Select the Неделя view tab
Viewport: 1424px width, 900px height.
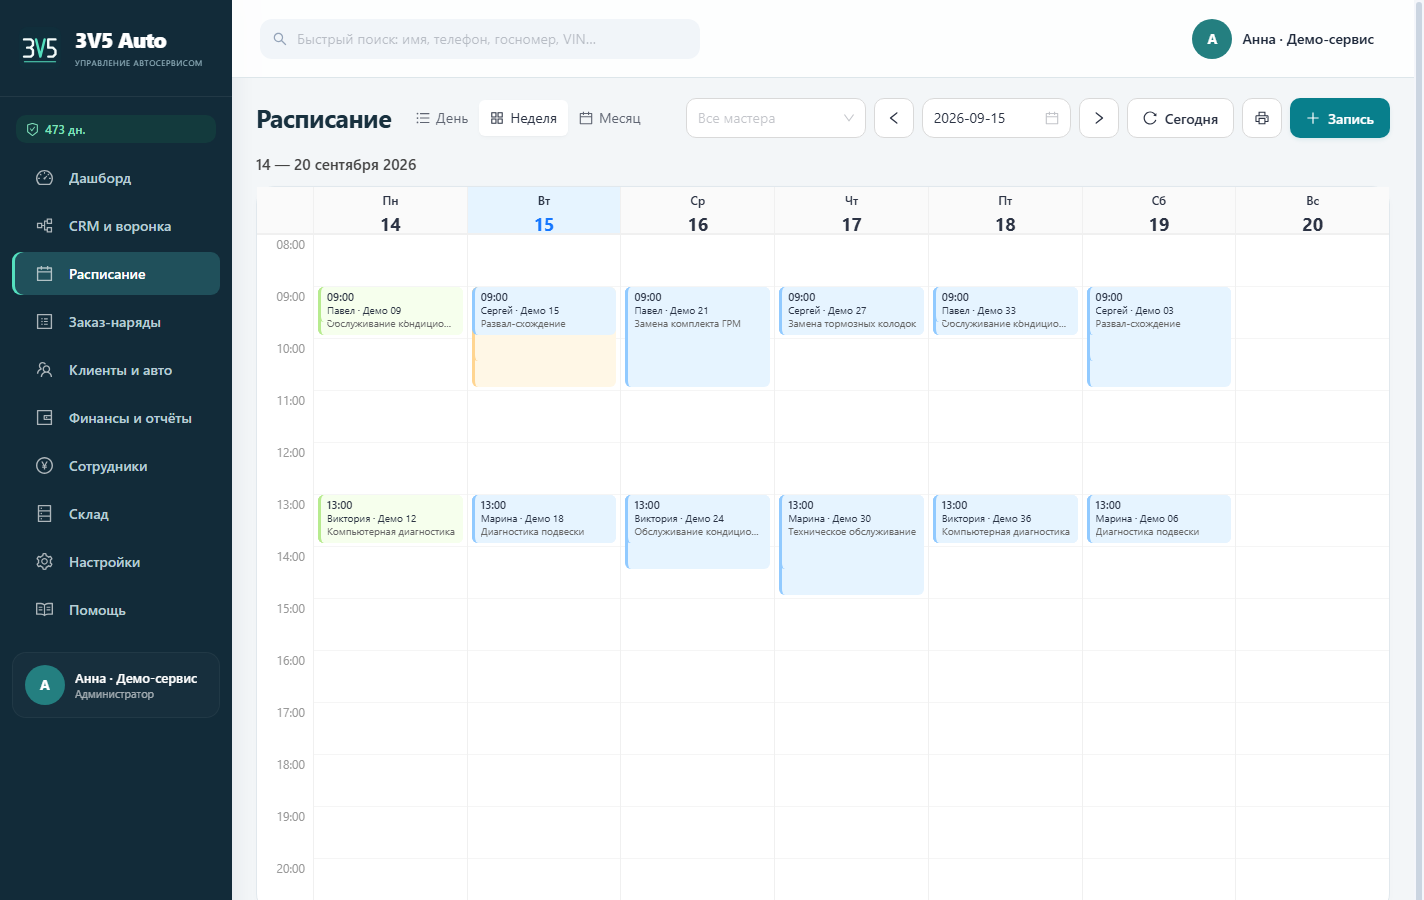pos(524,118)
